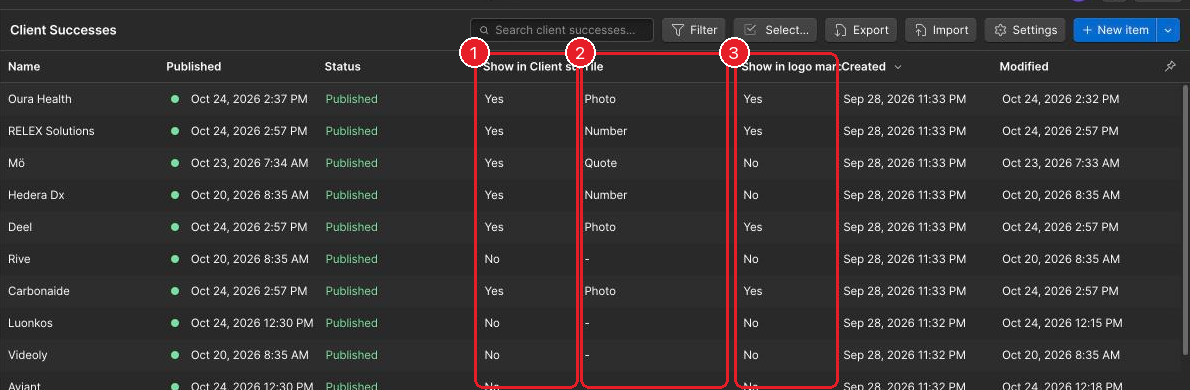
Task: Sort by the Modified column header
Action: [x=1024, y=67]
